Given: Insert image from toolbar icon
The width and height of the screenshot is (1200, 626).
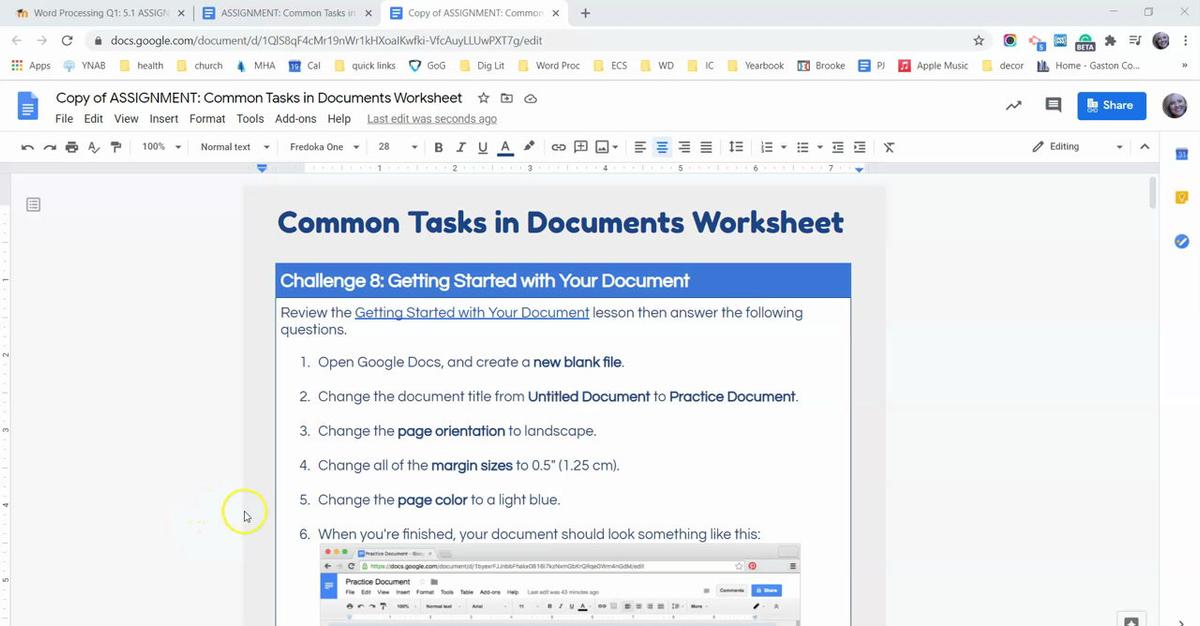Looking at the screenshot, I should [x=602, y=147].
